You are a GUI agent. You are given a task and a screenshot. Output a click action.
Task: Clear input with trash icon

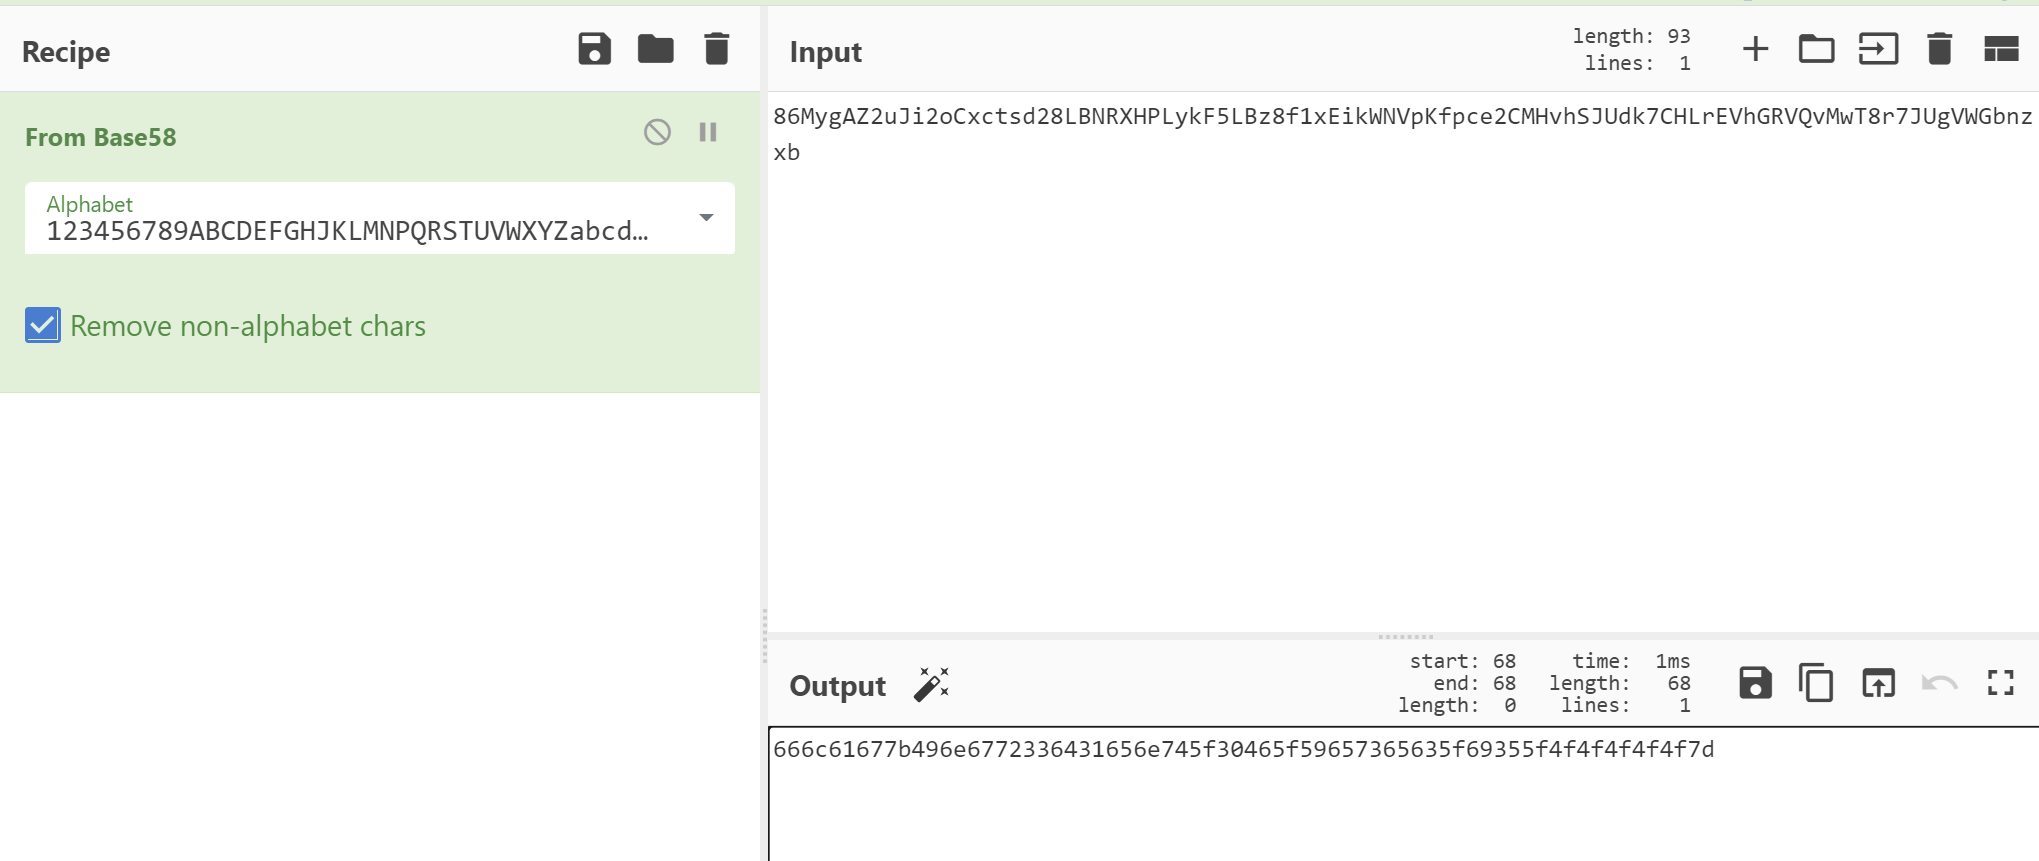[x=1940, y=49]
